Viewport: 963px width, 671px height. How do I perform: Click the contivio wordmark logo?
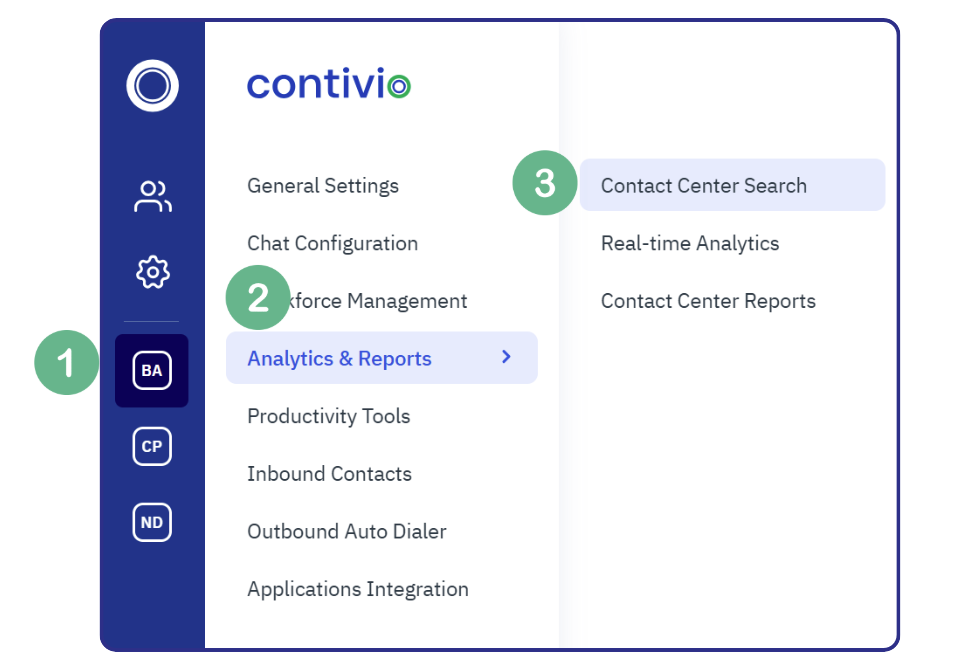coord(329,84)
